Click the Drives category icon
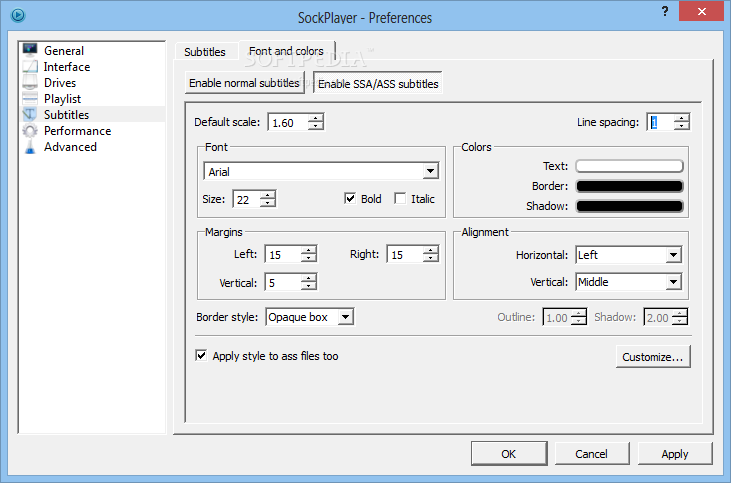Image resolution: width=731 pixels, height=483 pixels. pyautogui.click(x=30, y=82)
